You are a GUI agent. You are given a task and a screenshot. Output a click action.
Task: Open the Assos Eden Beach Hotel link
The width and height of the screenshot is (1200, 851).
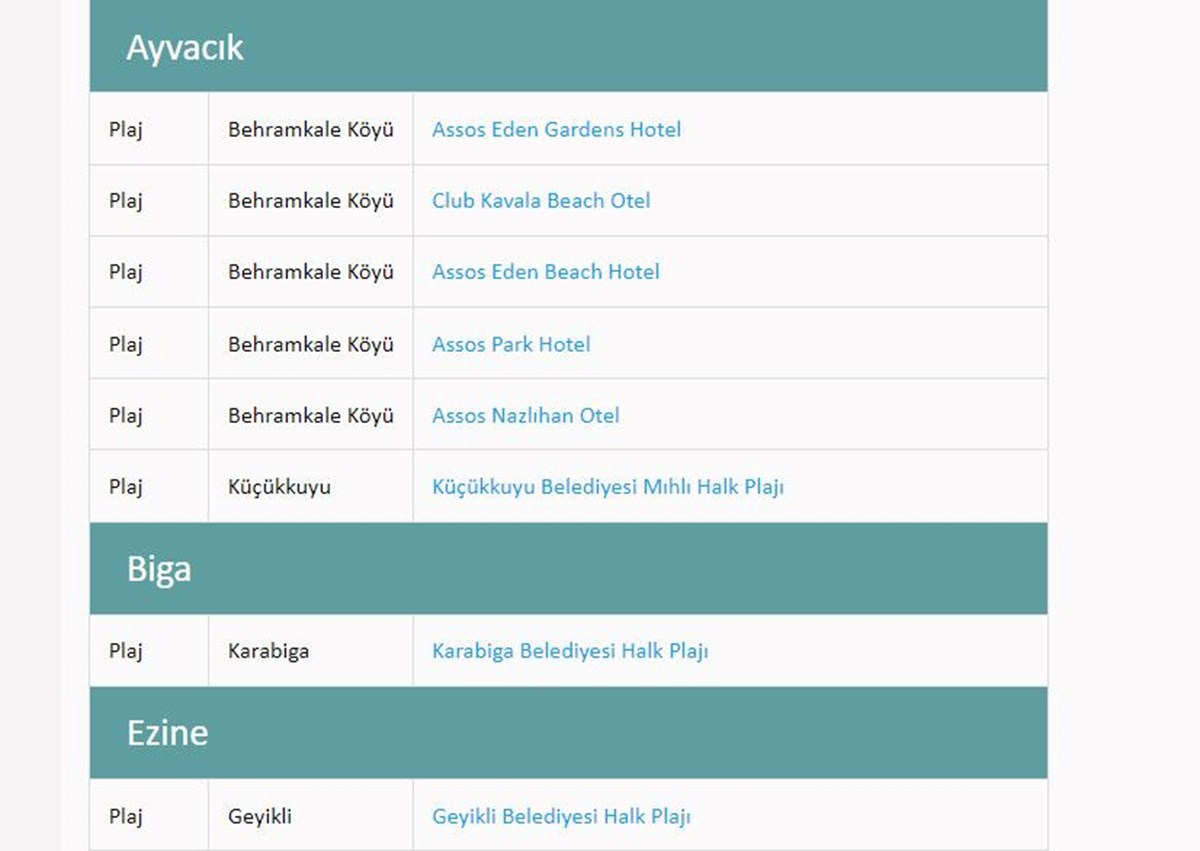coord(546,272)
